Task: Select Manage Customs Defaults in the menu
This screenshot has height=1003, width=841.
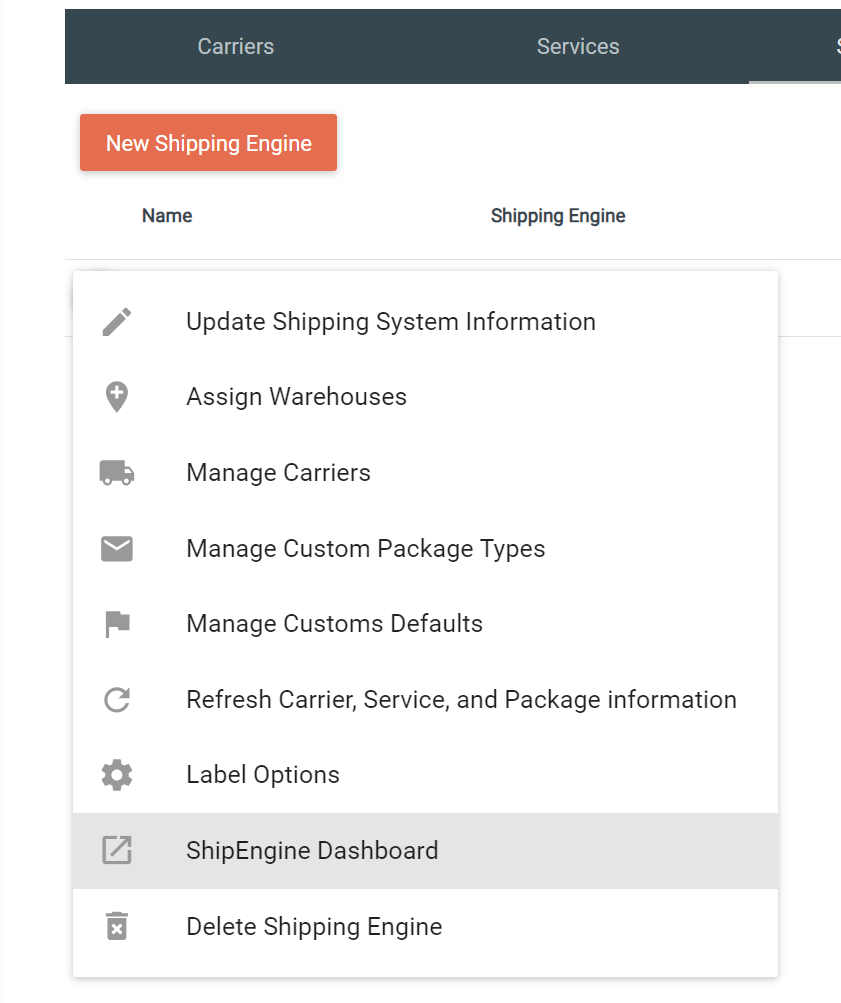Action: 335,623
